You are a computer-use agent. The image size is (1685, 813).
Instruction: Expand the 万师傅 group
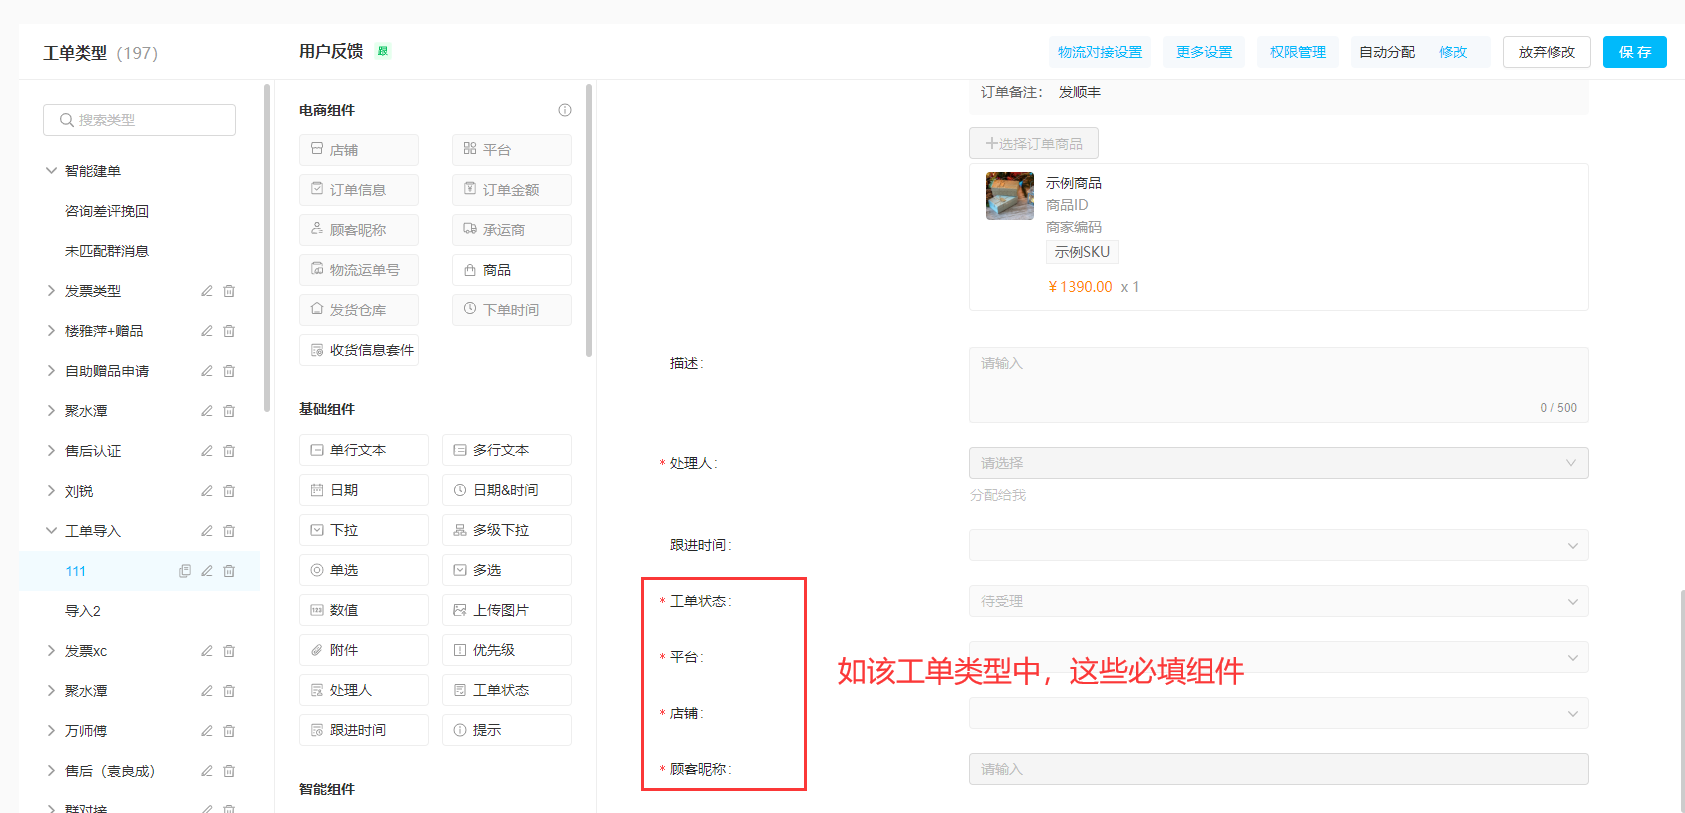(51, 731)
